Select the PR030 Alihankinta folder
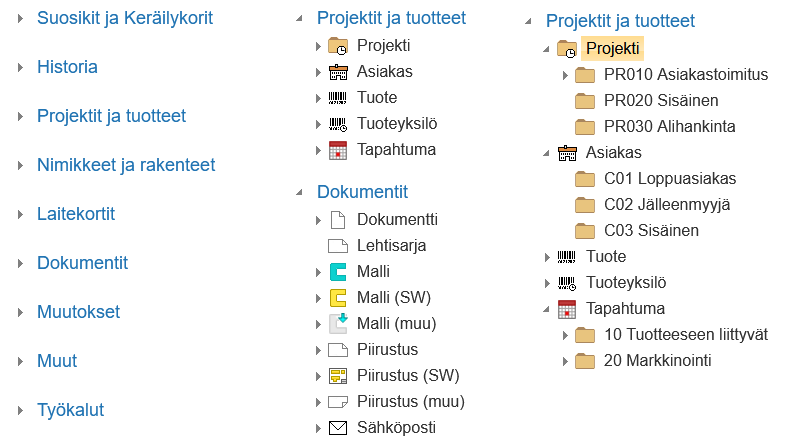This screenshot has width=800, height=447. [669, 127]
